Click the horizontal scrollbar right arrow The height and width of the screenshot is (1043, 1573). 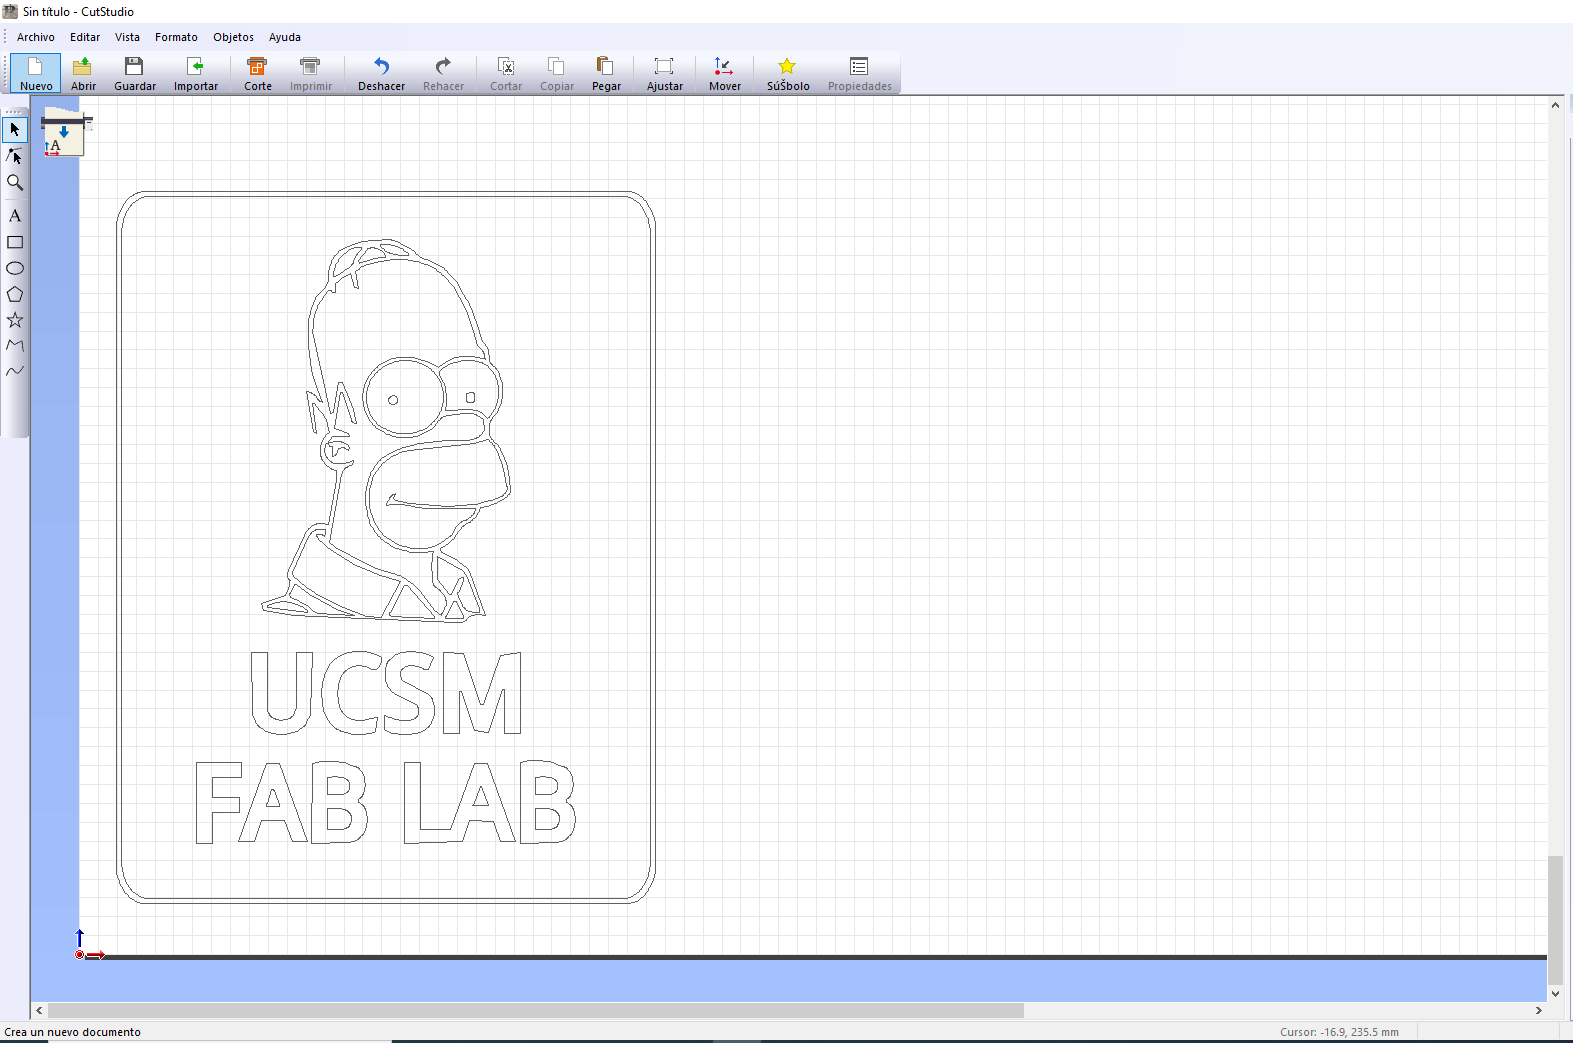coord(1539,1011)
